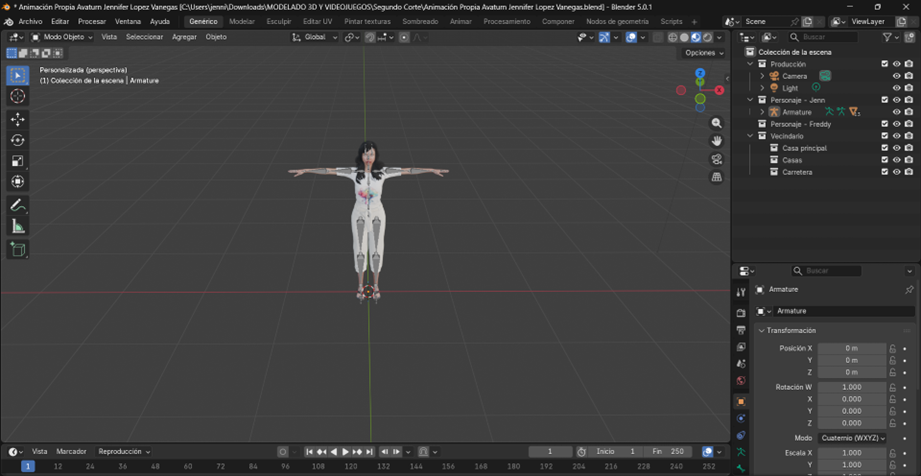This screenshot has height=476, width=921.
Task: Open the Scene properties tab
Action: pos(741,364)
